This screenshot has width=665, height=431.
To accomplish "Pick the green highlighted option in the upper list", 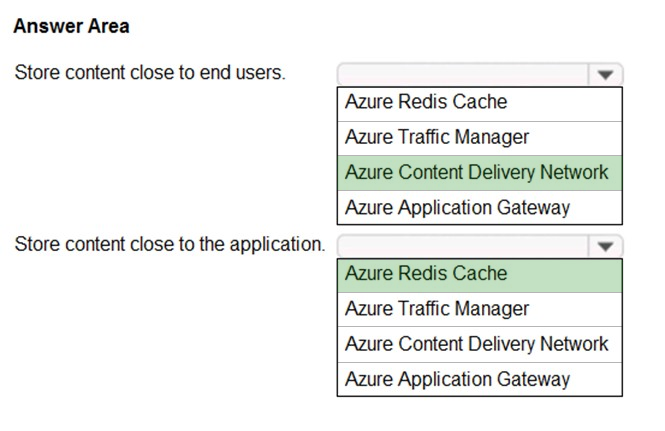I will 480,173.
